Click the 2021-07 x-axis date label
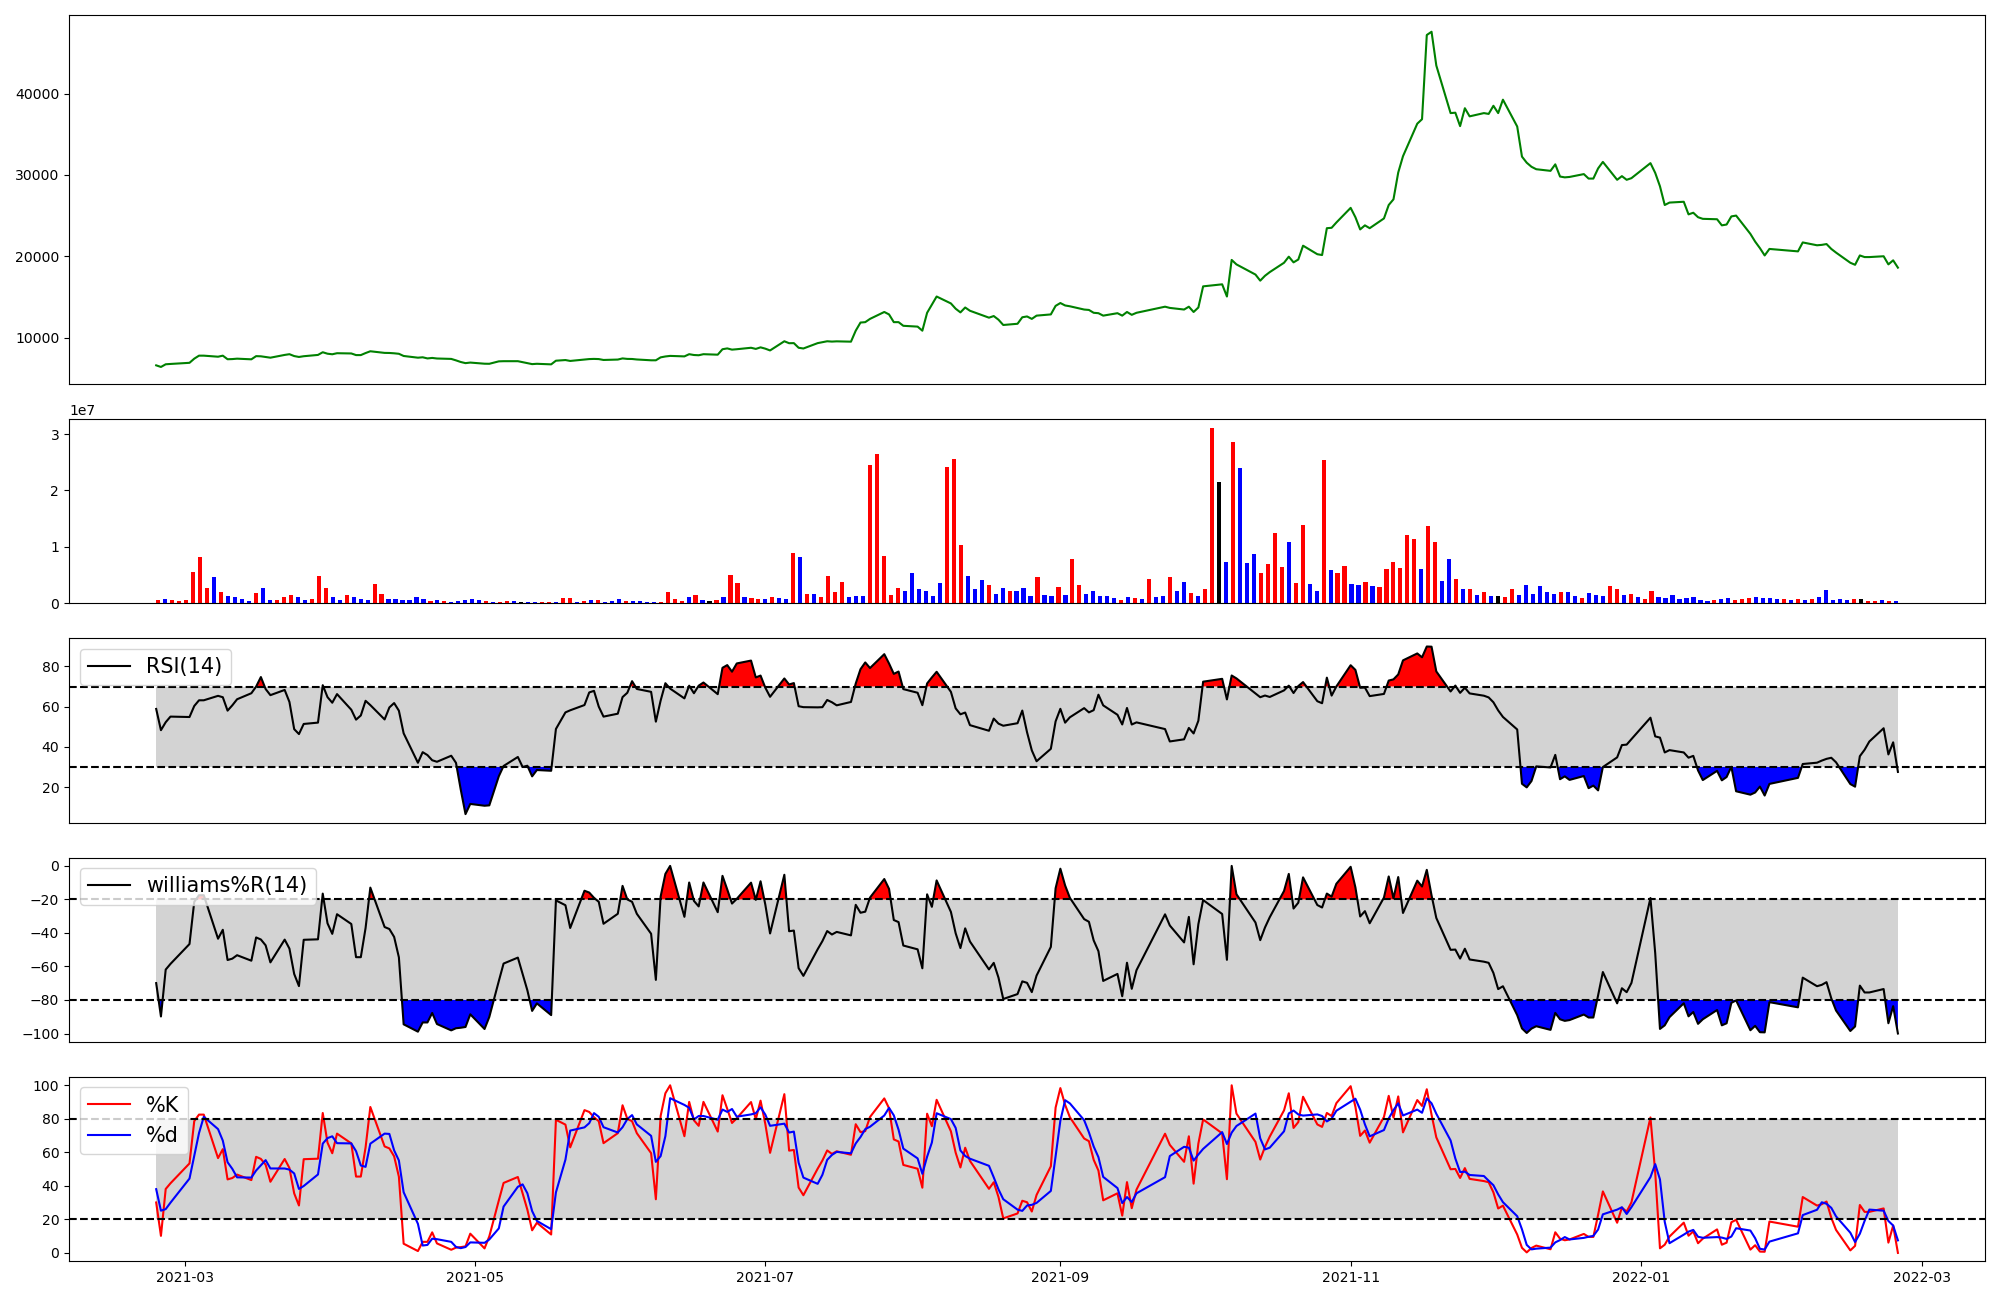This screenshot has height=1300, width=2000. pos(765,1277)
